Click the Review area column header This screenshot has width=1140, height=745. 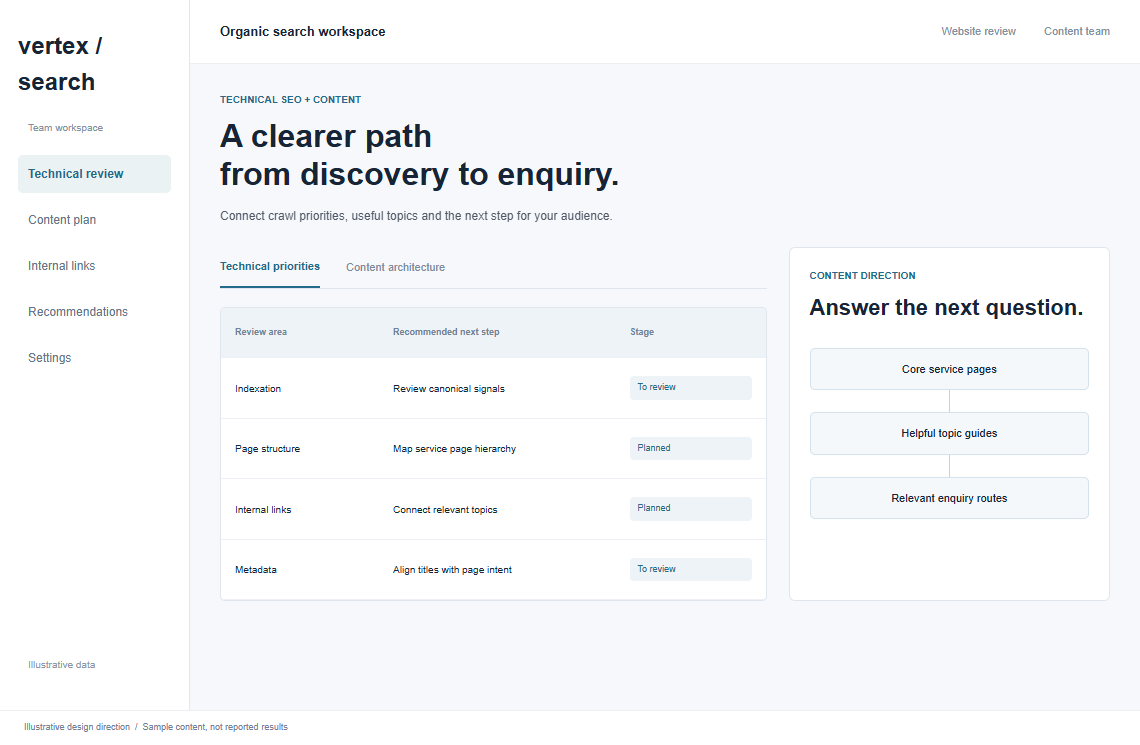(261, 331)
